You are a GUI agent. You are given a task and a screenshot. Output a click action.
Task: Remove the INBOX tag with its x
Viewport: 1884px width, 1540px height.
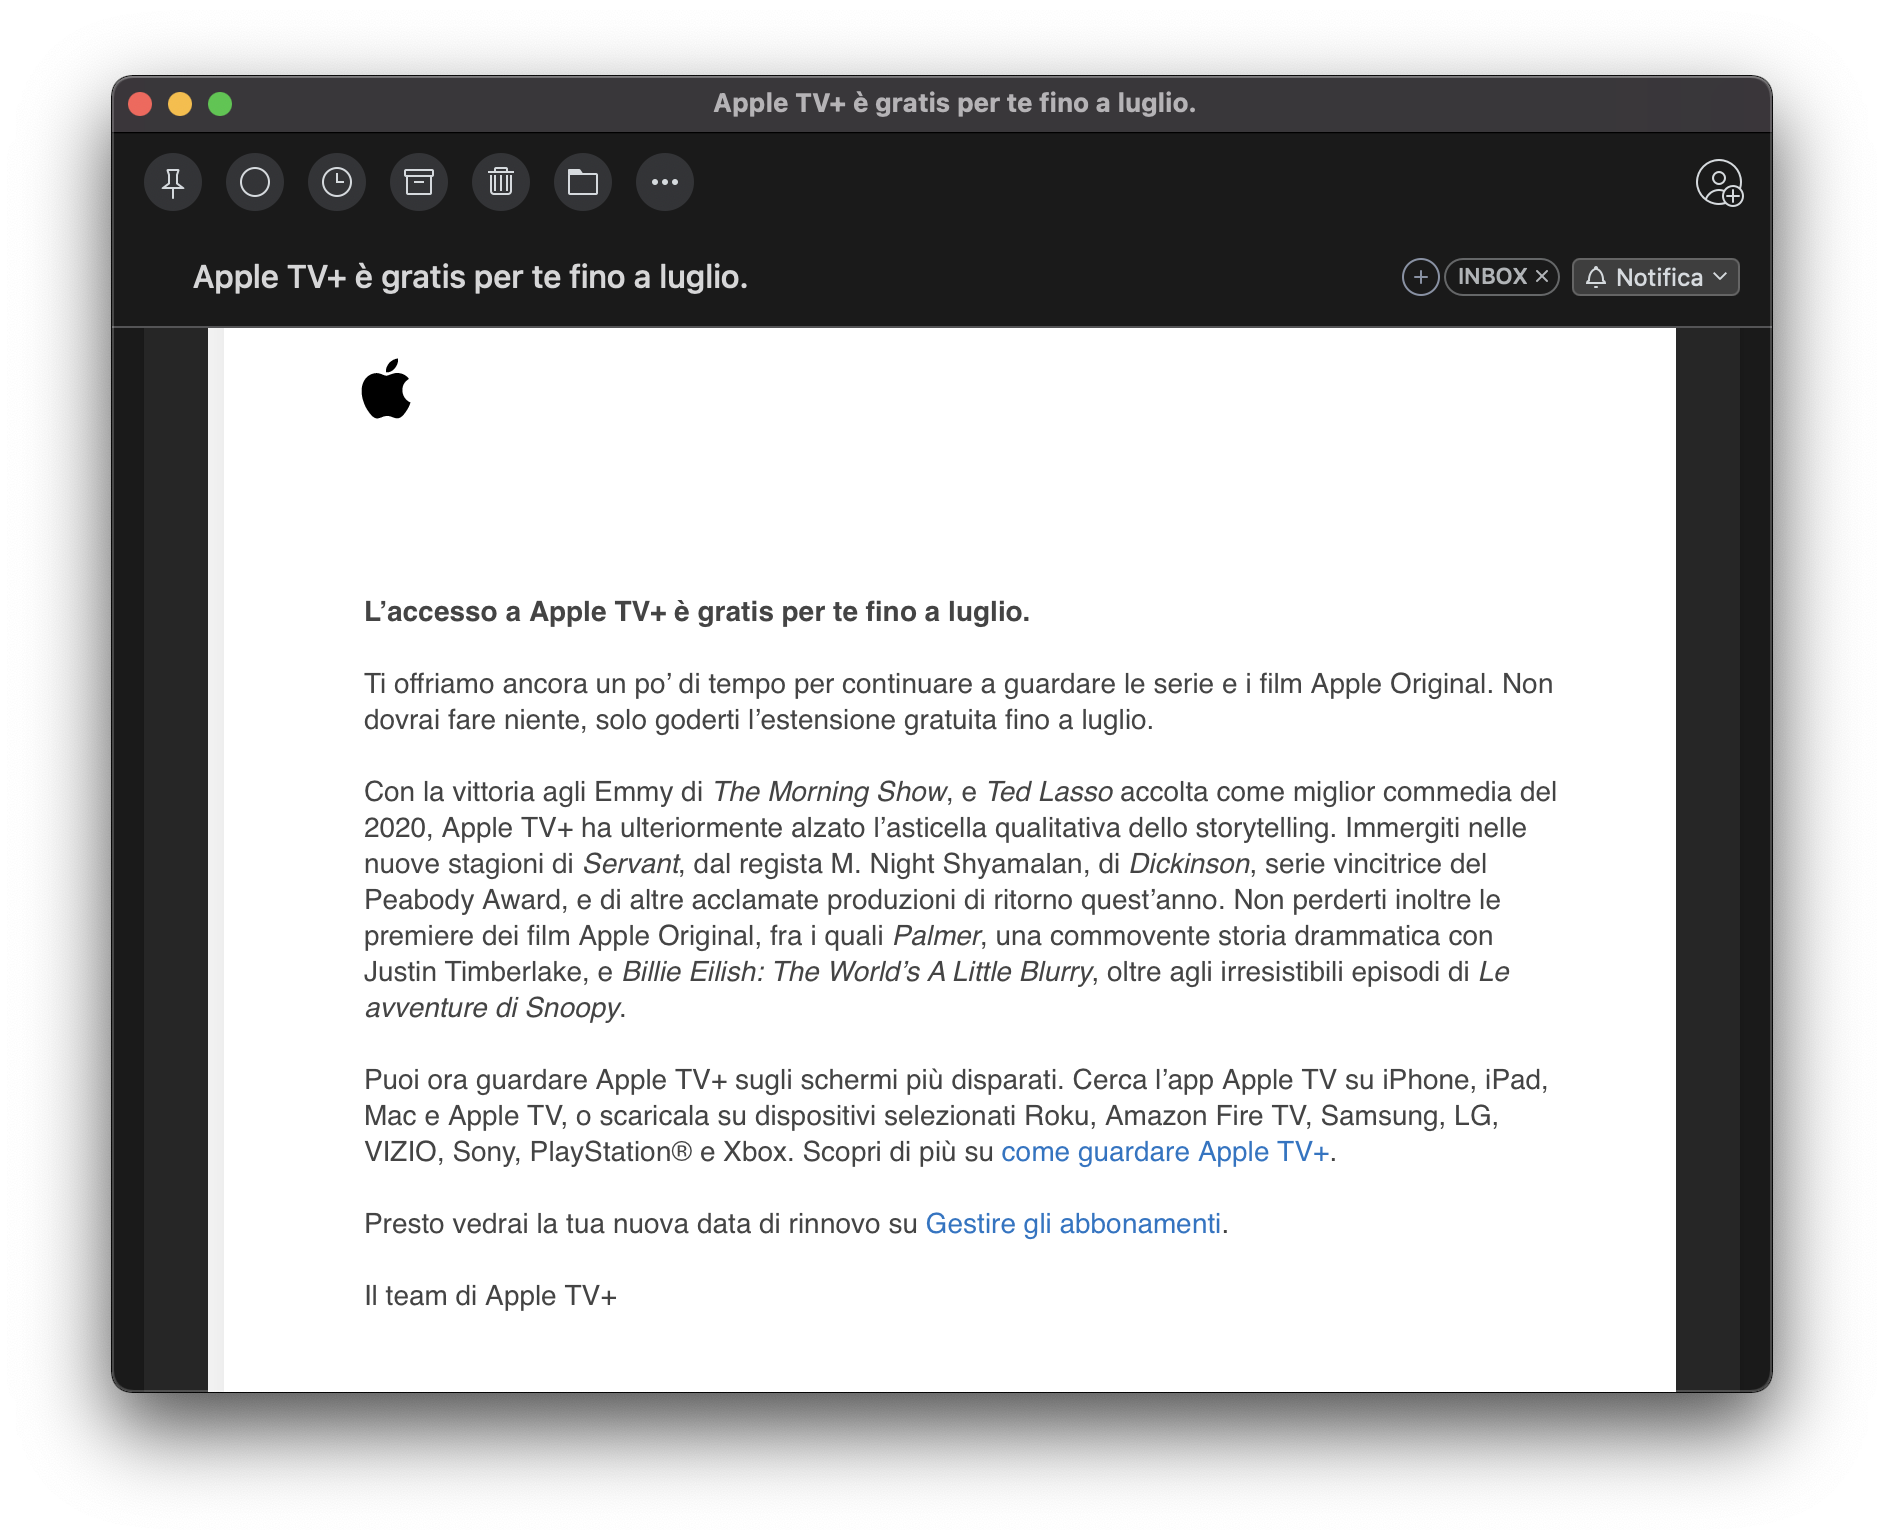(x=1542, y=277)
